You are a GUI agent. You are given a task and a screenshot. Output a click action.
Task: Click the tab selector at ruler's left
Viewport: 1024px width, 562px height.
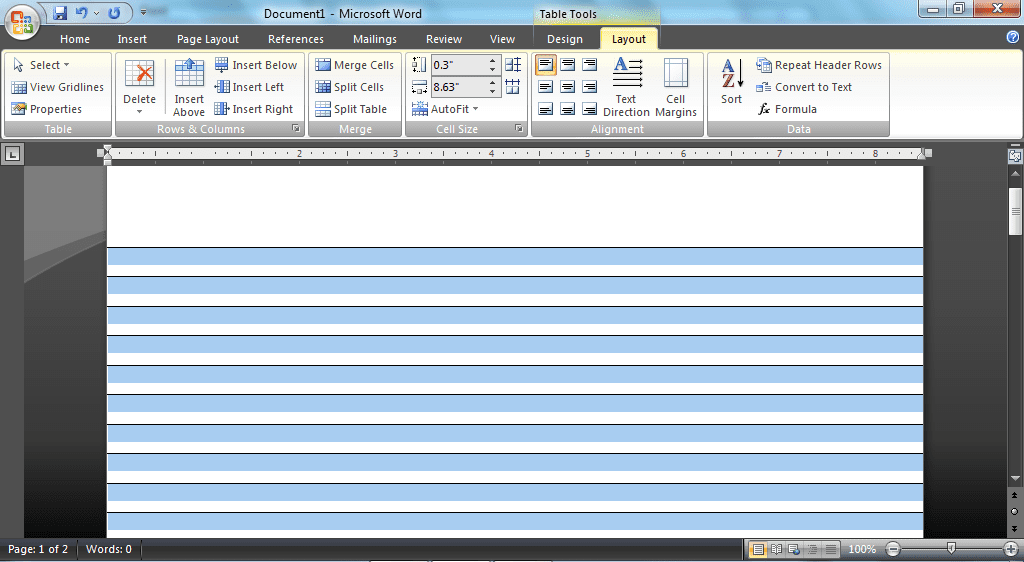pyautogui.click(x=12, y=154)
